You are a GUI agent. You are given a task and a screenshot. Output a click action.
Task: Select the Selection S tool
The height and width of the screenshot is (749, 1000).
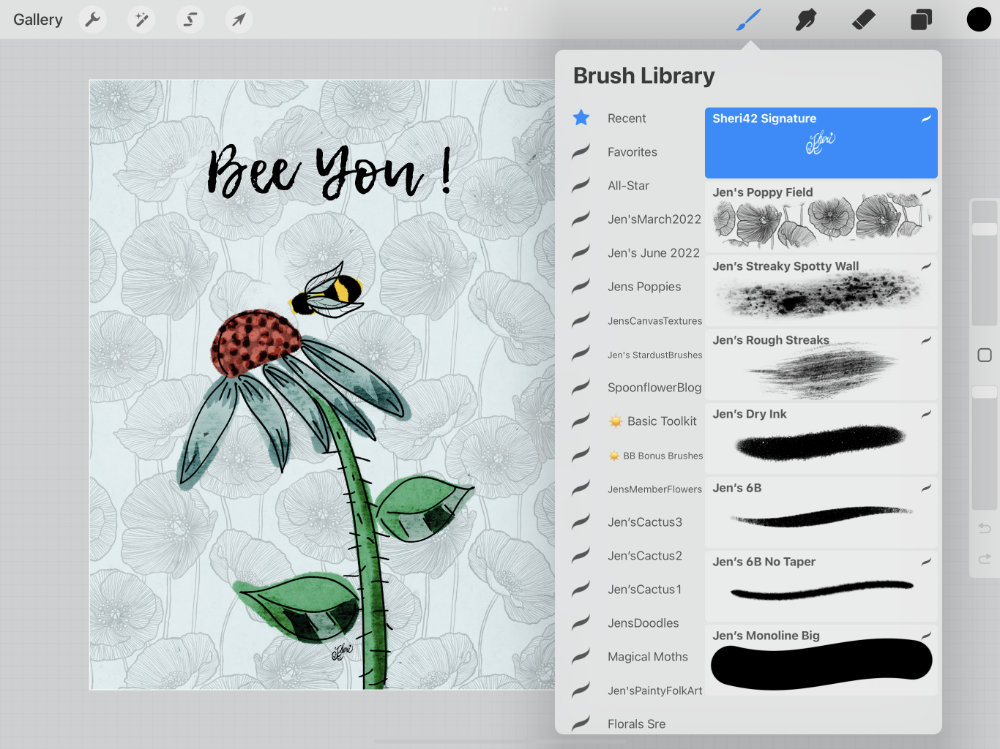point(190,20)
